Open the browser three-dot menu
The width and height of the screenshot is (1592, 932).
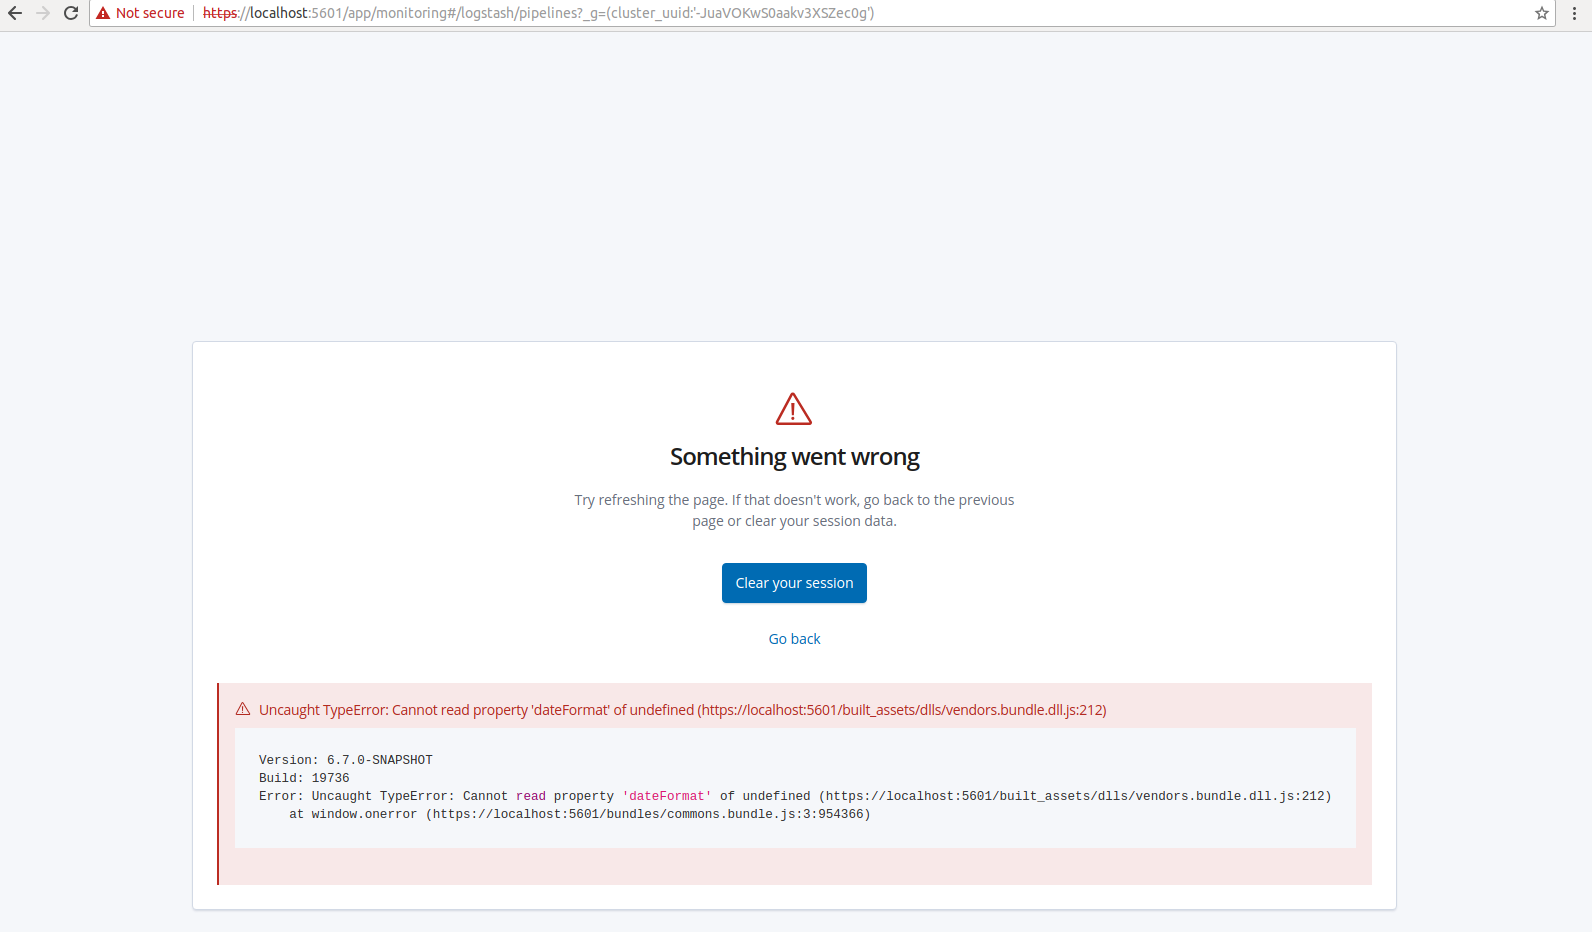(1575, 13)
